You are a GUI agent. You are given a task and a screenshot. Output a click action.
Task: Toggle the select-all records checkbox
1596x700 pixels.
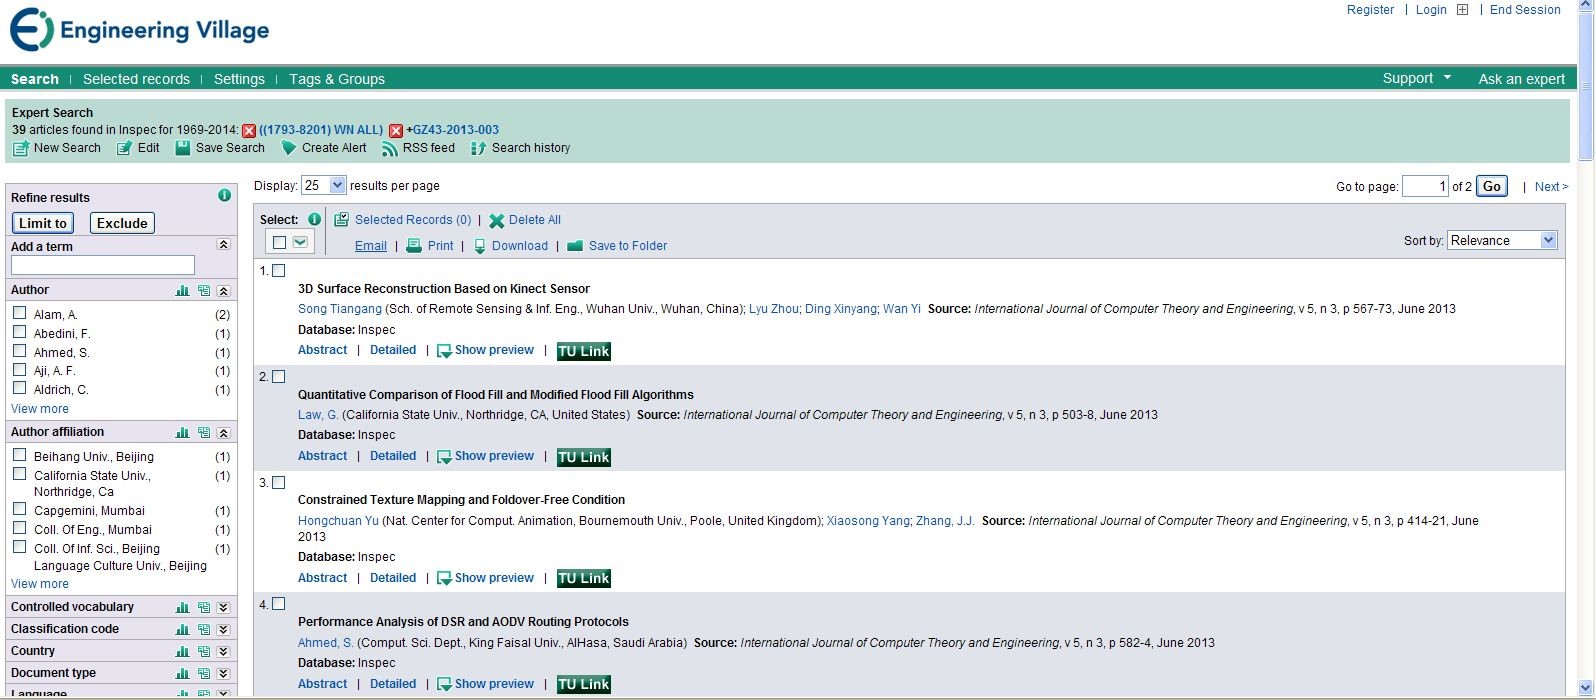(279, 242)
